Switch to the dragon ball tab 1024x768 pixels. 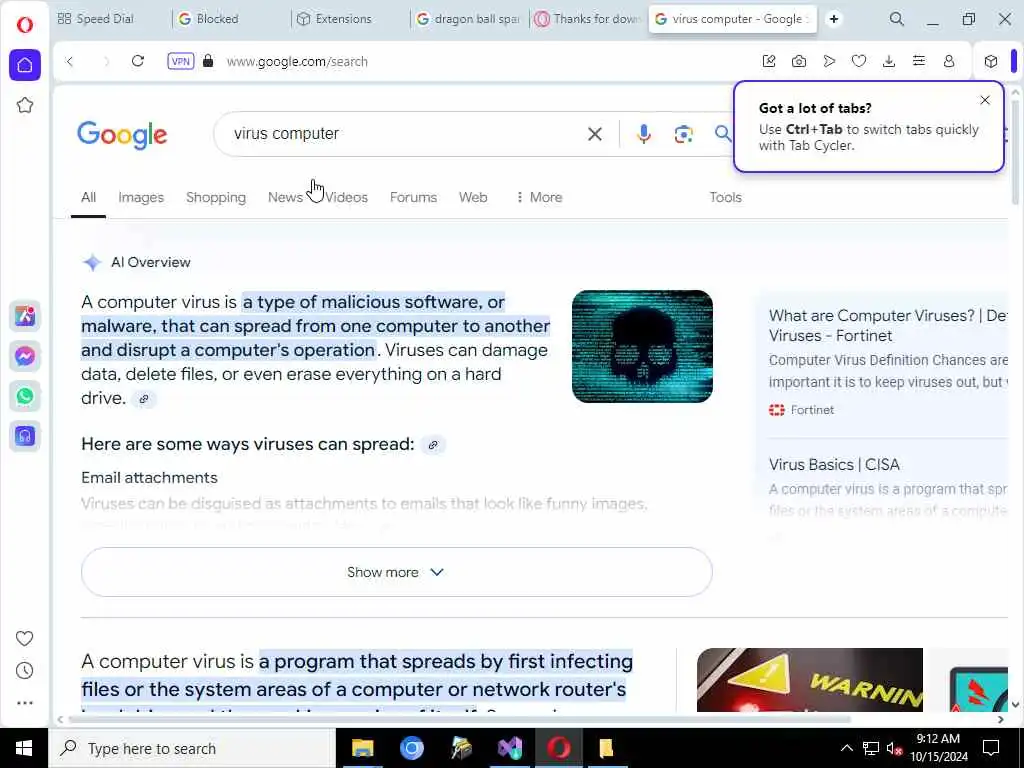(466, 19)
